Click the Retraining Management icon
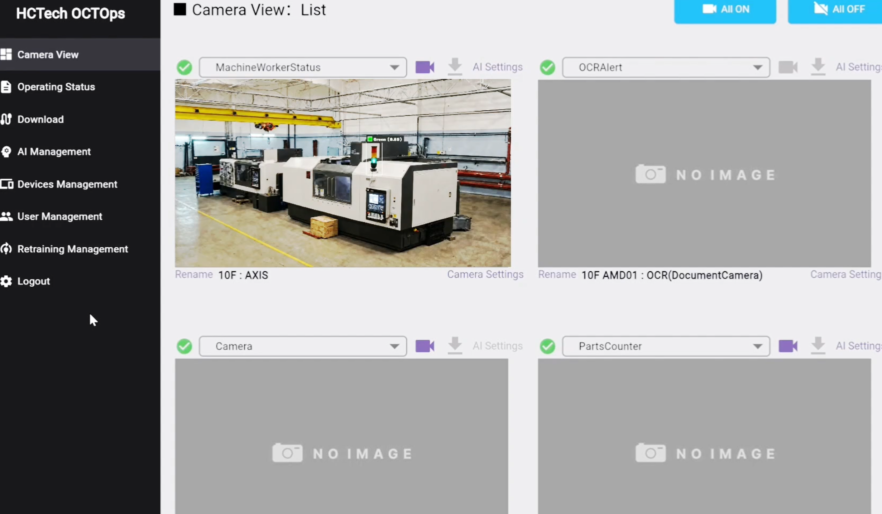882x514 pixels. tap(6, 249)
